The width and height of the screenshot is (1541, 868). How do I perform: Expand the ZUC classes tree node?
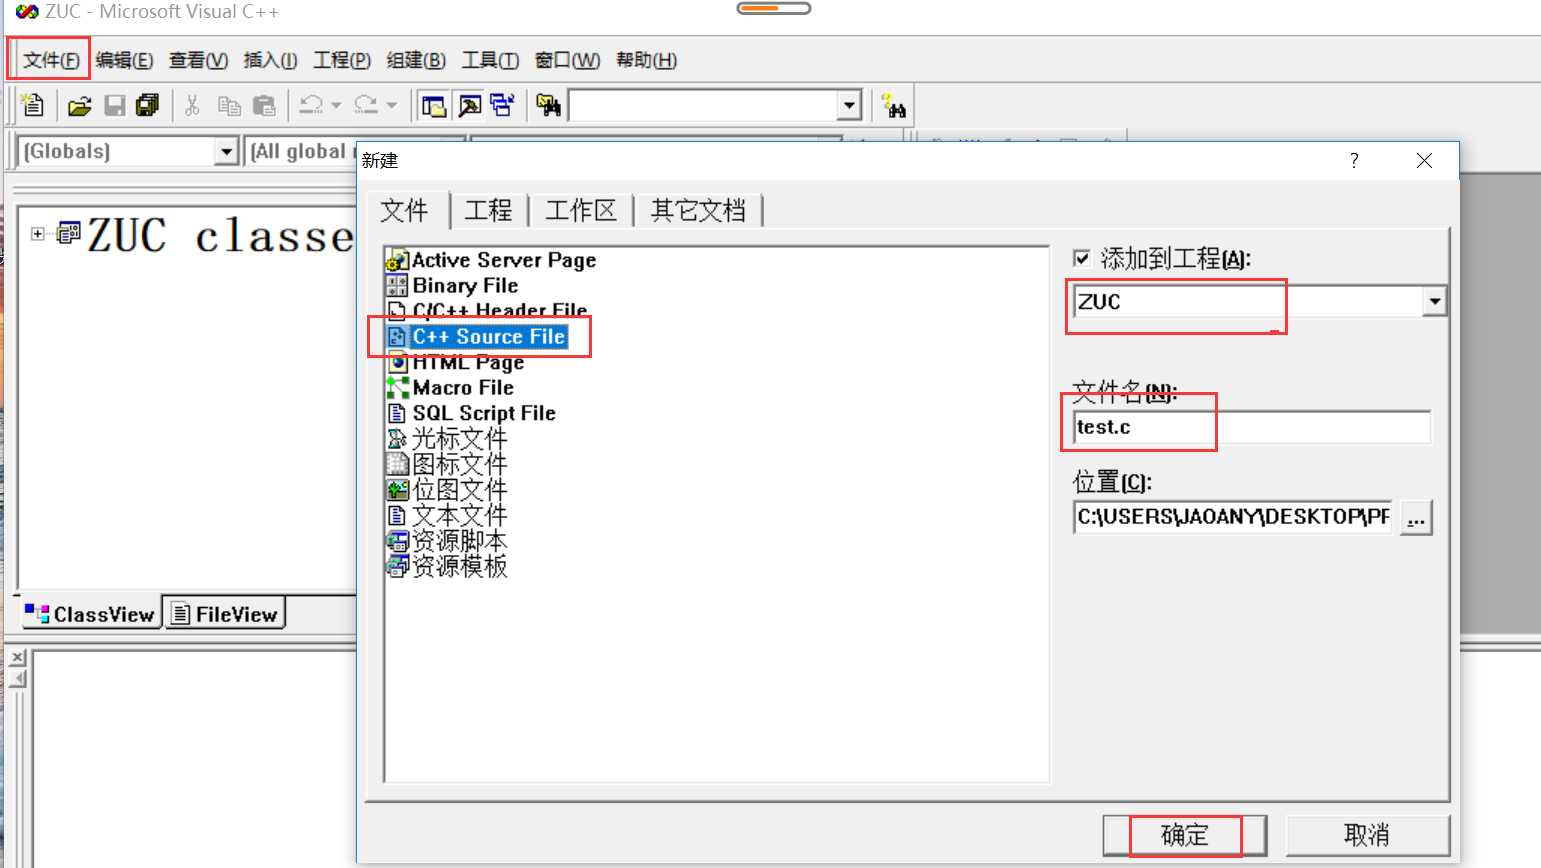pyautogui.click(x=38, y=234)
